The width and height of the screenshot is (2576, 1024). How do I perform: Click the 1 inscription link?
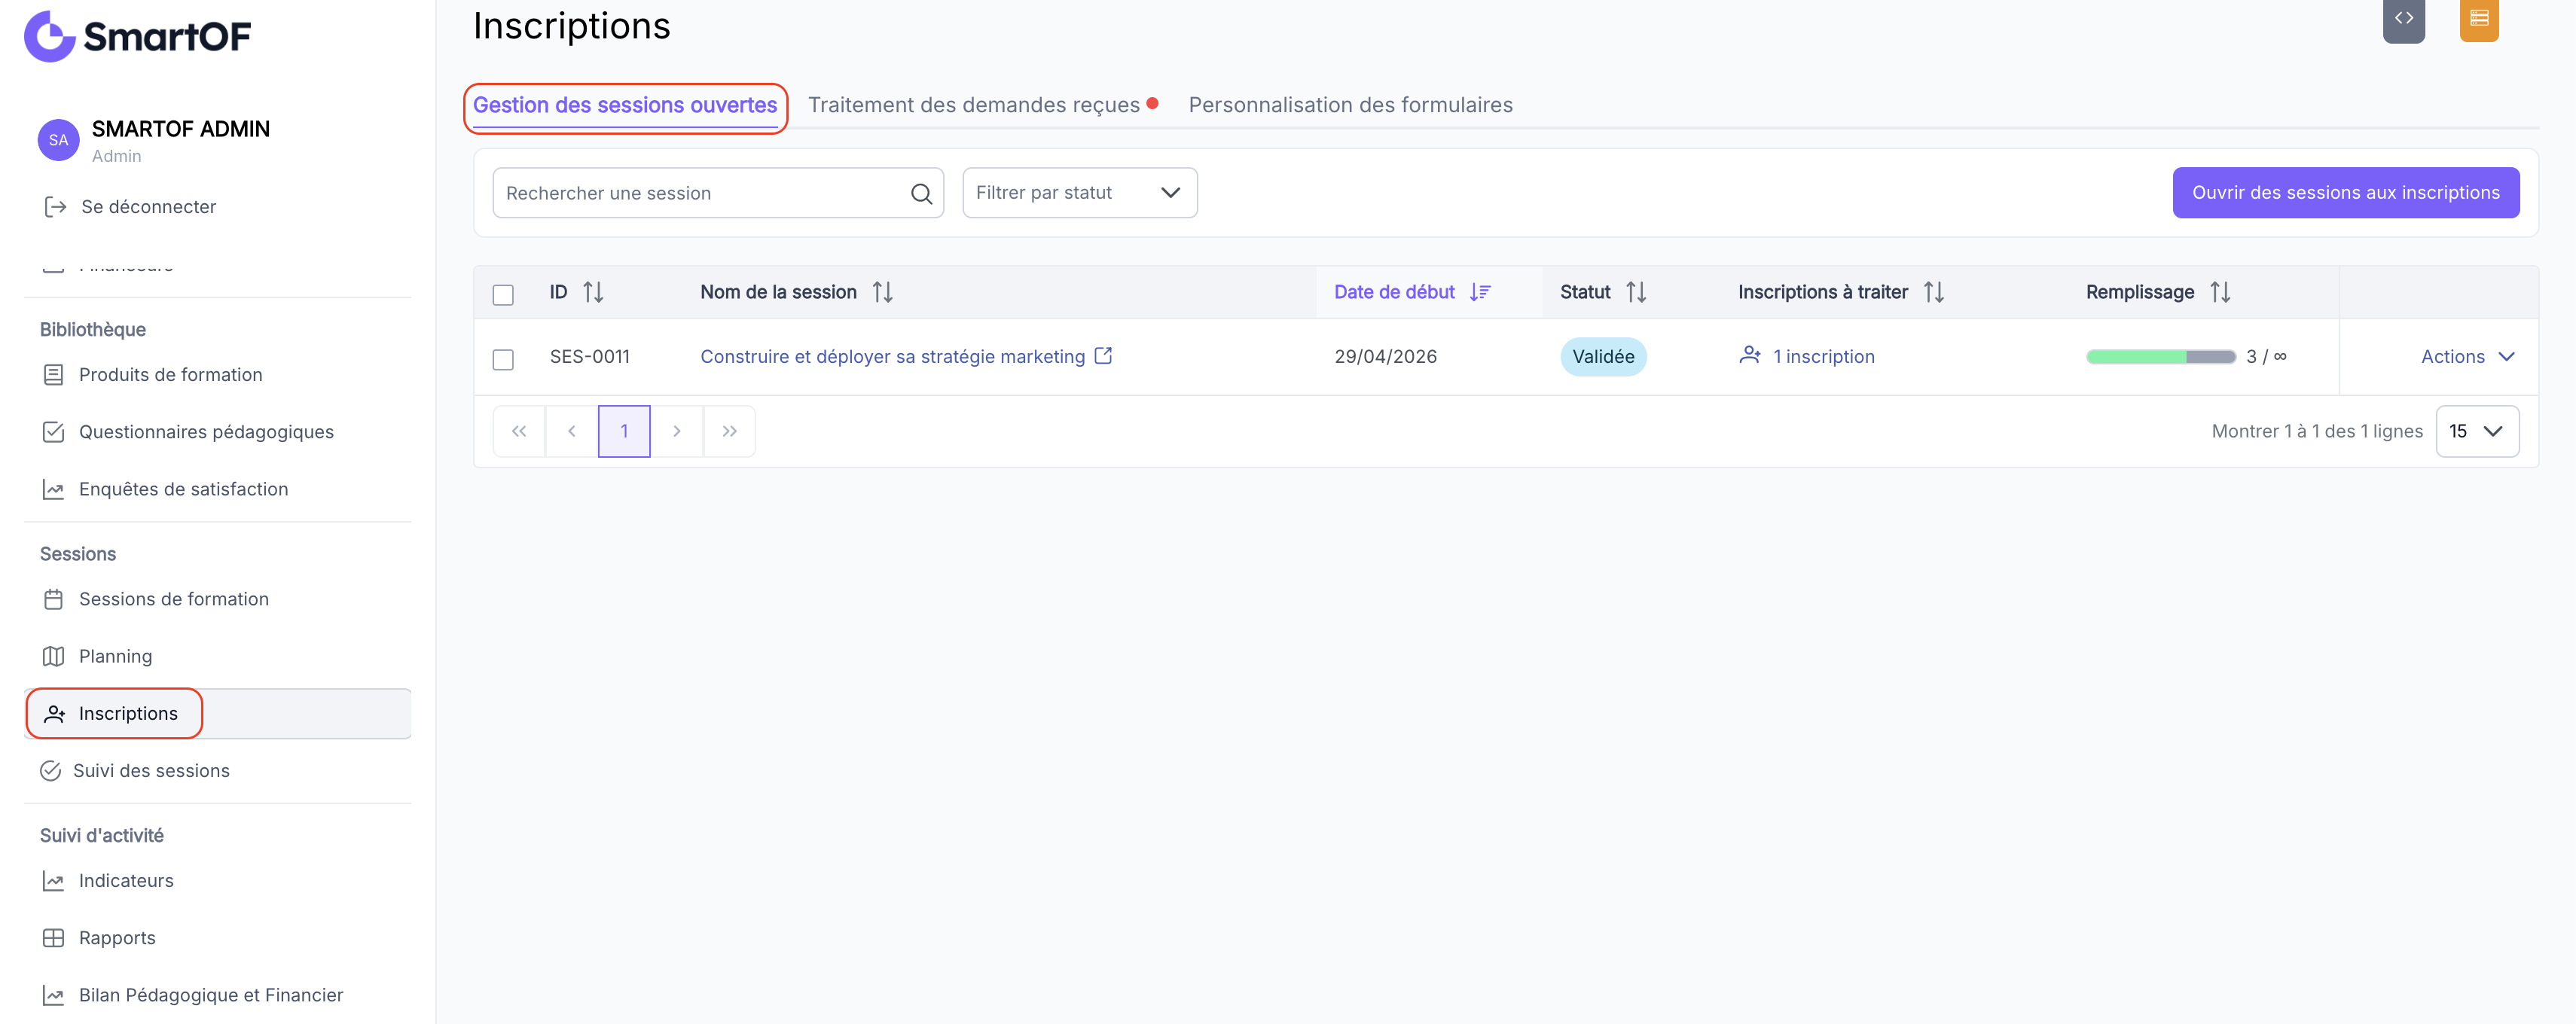[x=1823, y=357]
